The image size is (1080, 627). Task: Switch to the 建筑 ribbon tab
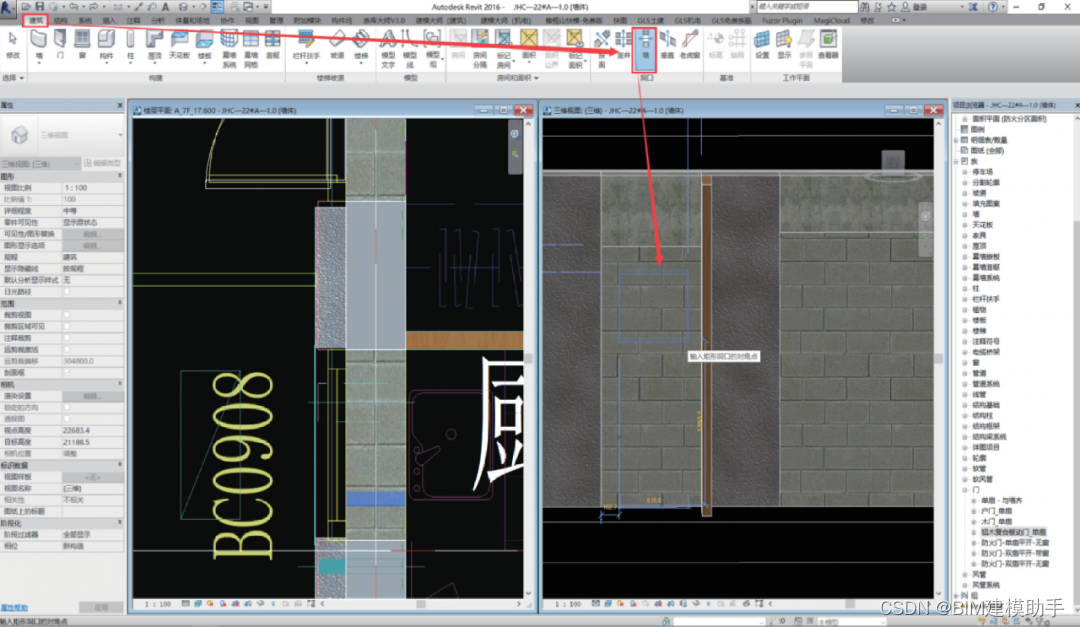click(36, 21)
